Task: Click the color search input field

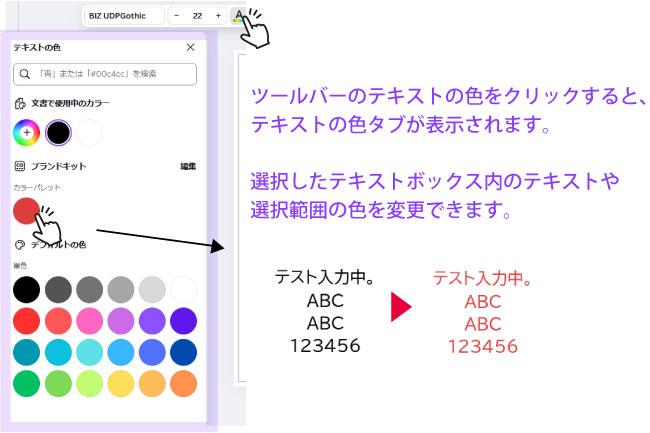Action: coord(105,74)
